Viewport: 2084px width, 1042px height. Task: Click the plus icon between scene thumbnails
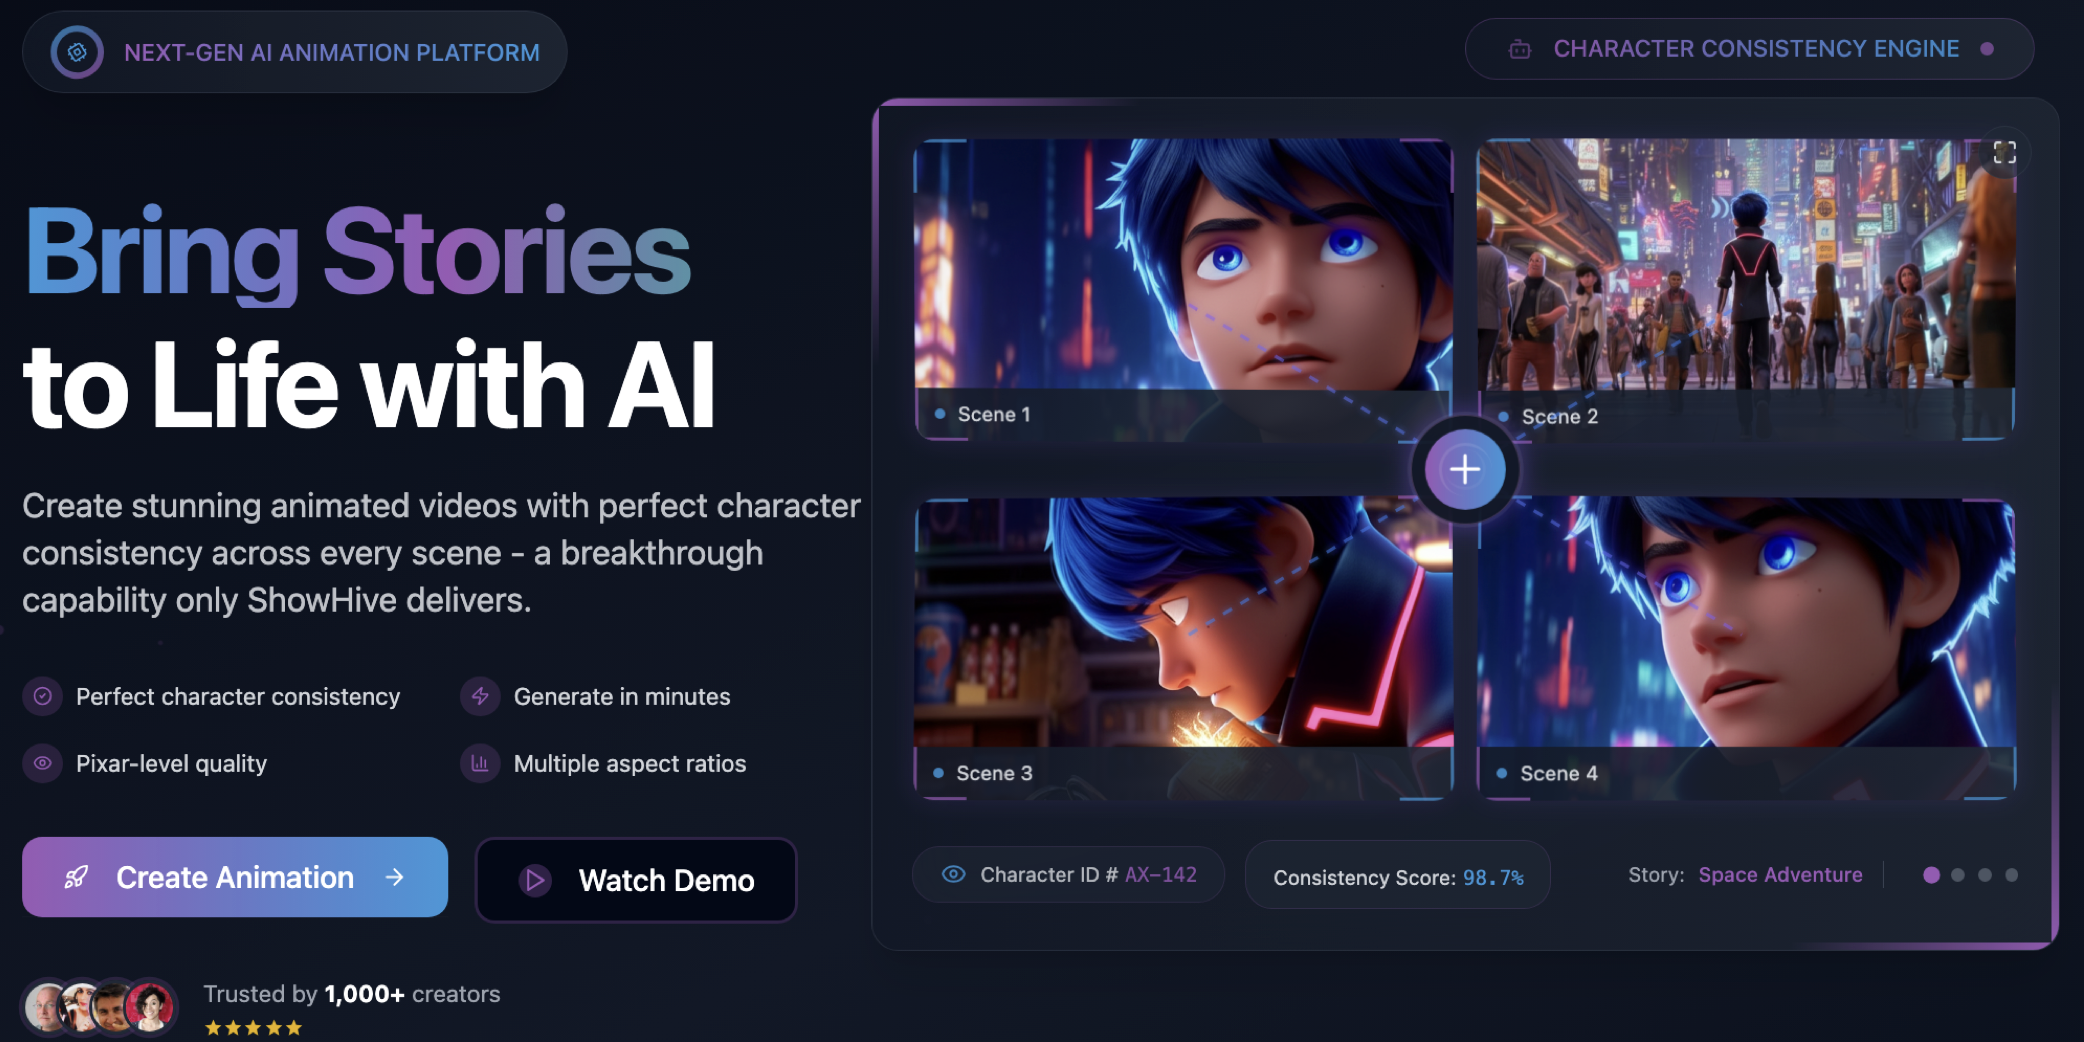click(1465, 469)
